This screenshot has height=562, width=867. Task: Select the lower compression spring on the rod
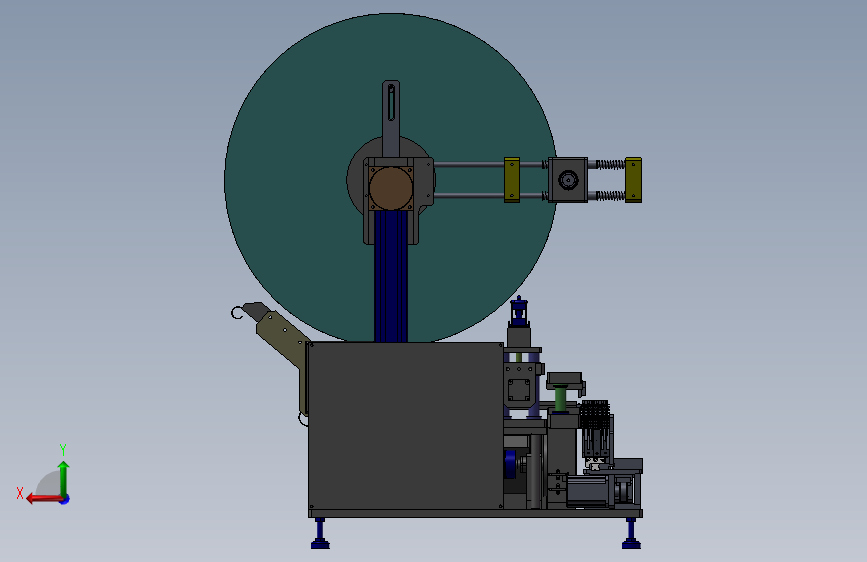610,195
